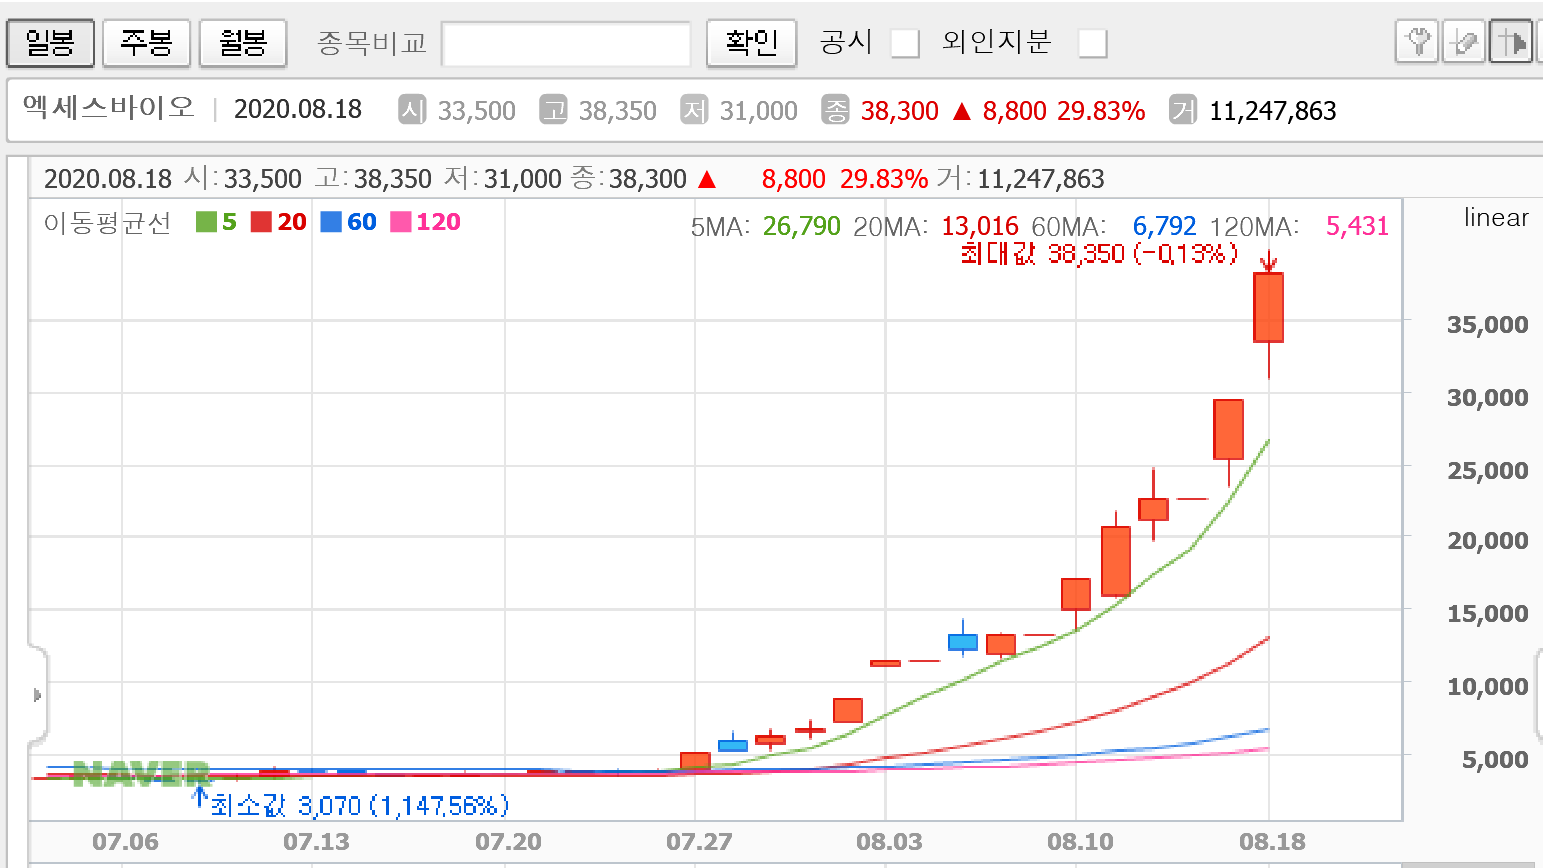1543x868 pixels.
Task: Click the green 5-day MA swatch
Action: pos(206,222)
